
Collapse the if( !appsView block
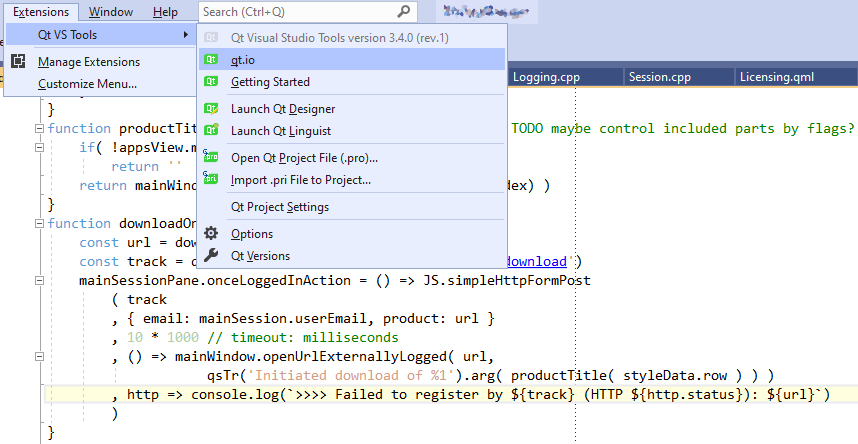coord(39,147)
